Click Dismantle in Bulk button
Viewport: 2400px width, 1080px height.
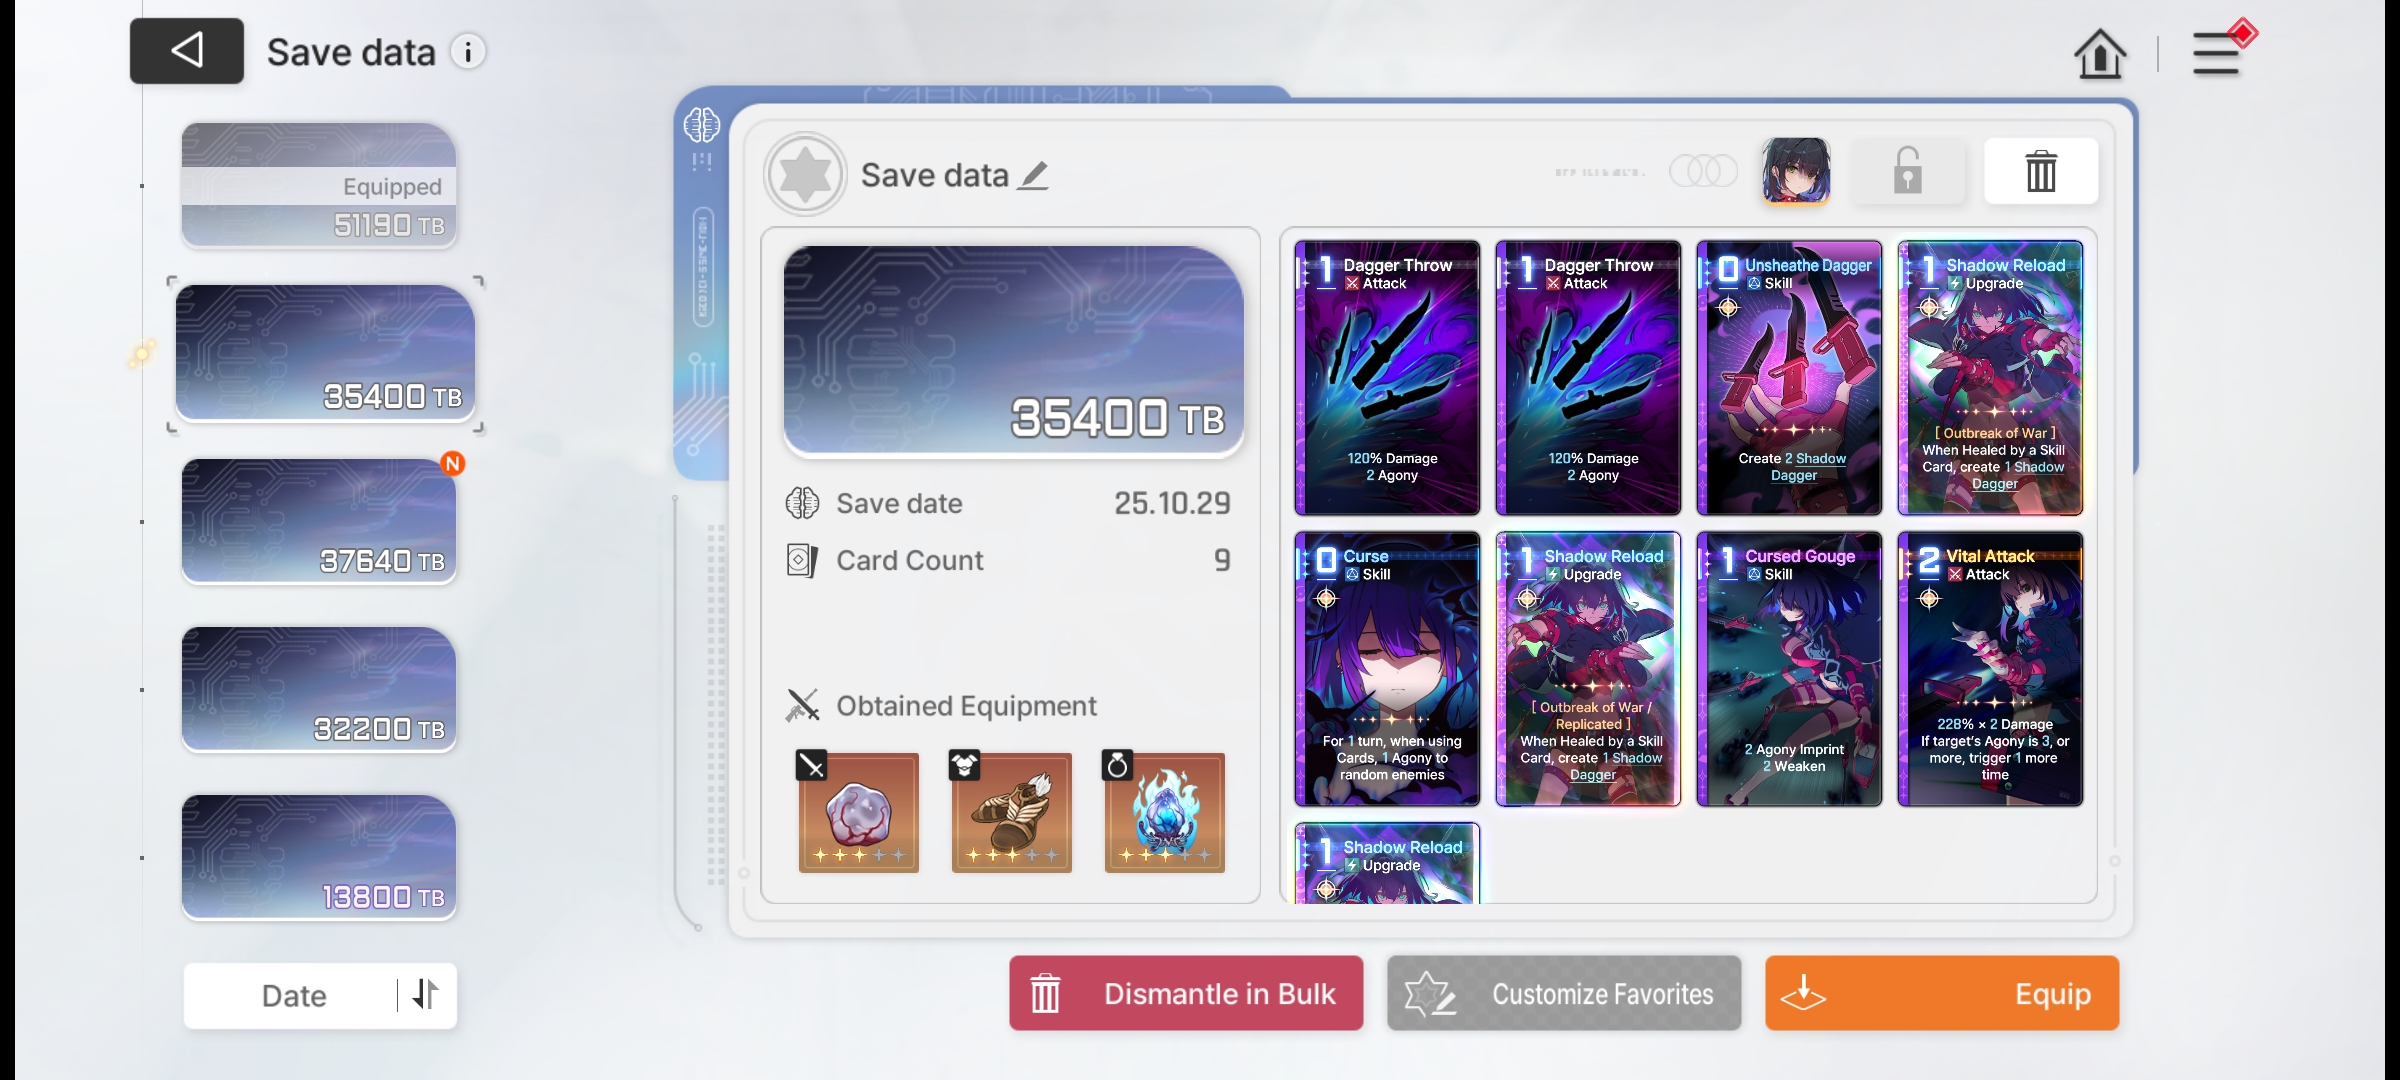[1186, 993]
